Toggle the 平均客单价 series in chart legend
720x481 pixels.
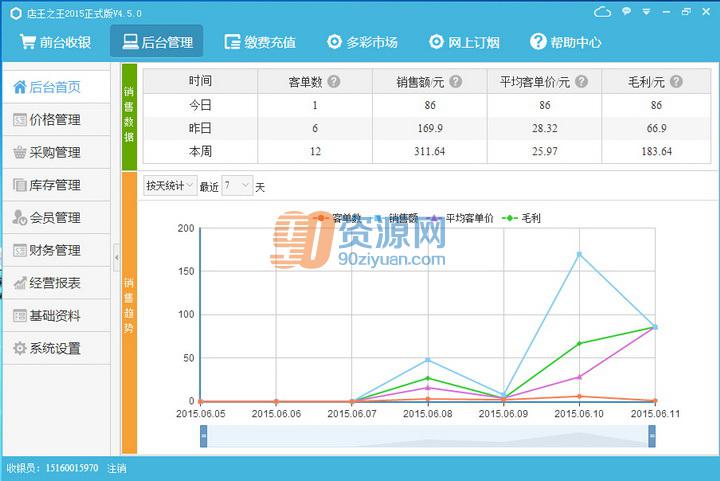click(x=460, y=218)
